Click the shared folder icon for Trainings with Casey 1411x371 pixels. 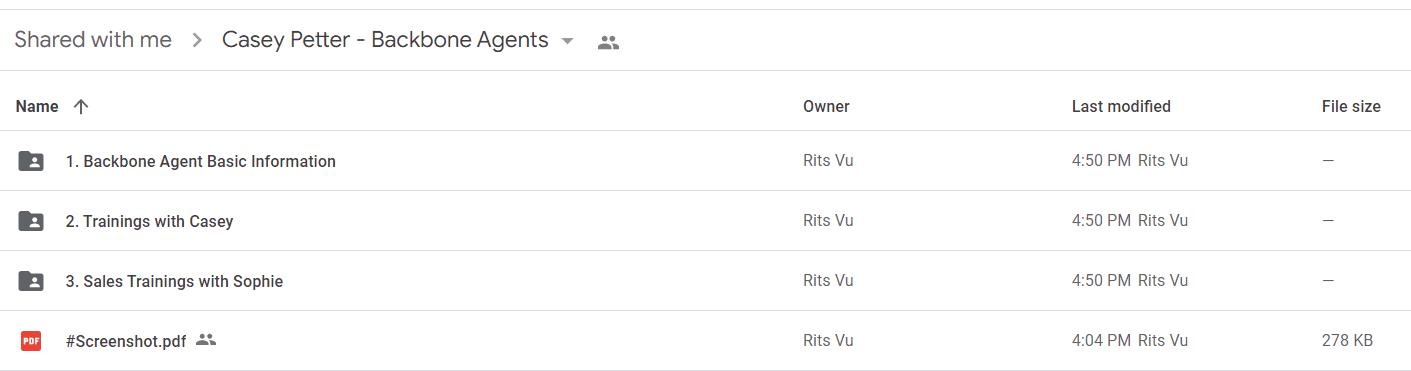coord(31,221)
